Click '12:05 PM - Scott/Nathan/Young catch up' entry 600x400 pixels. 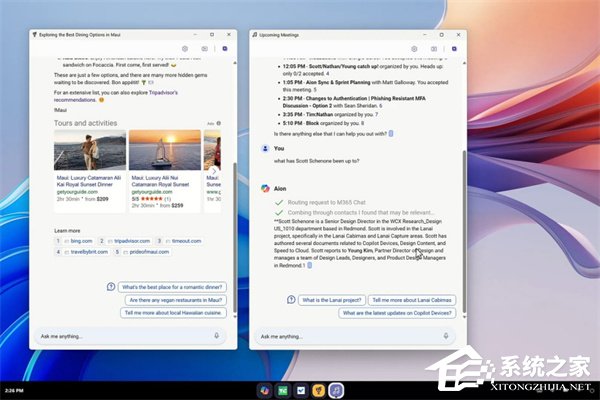(x=363, y=70)
